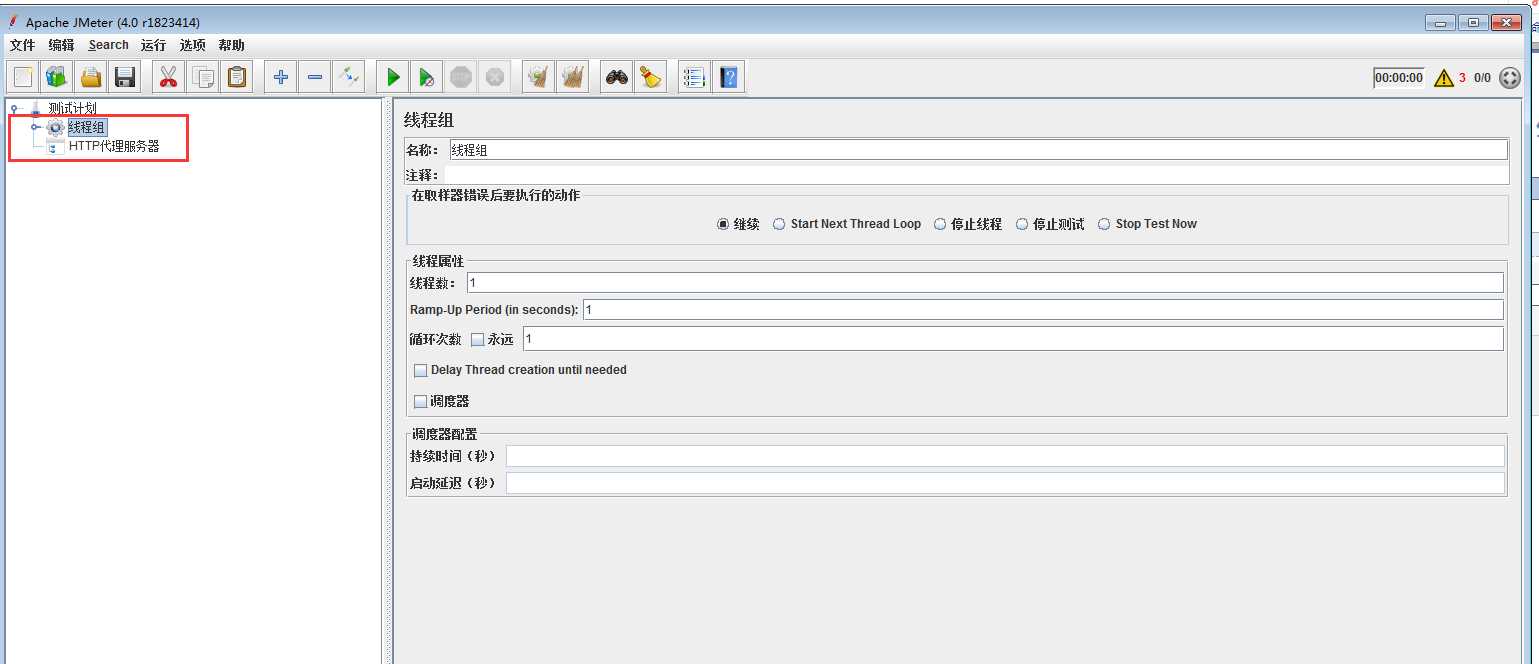1539x664 pixels.
Task: Open the Templates icon
Action: [x=57, y=77]
